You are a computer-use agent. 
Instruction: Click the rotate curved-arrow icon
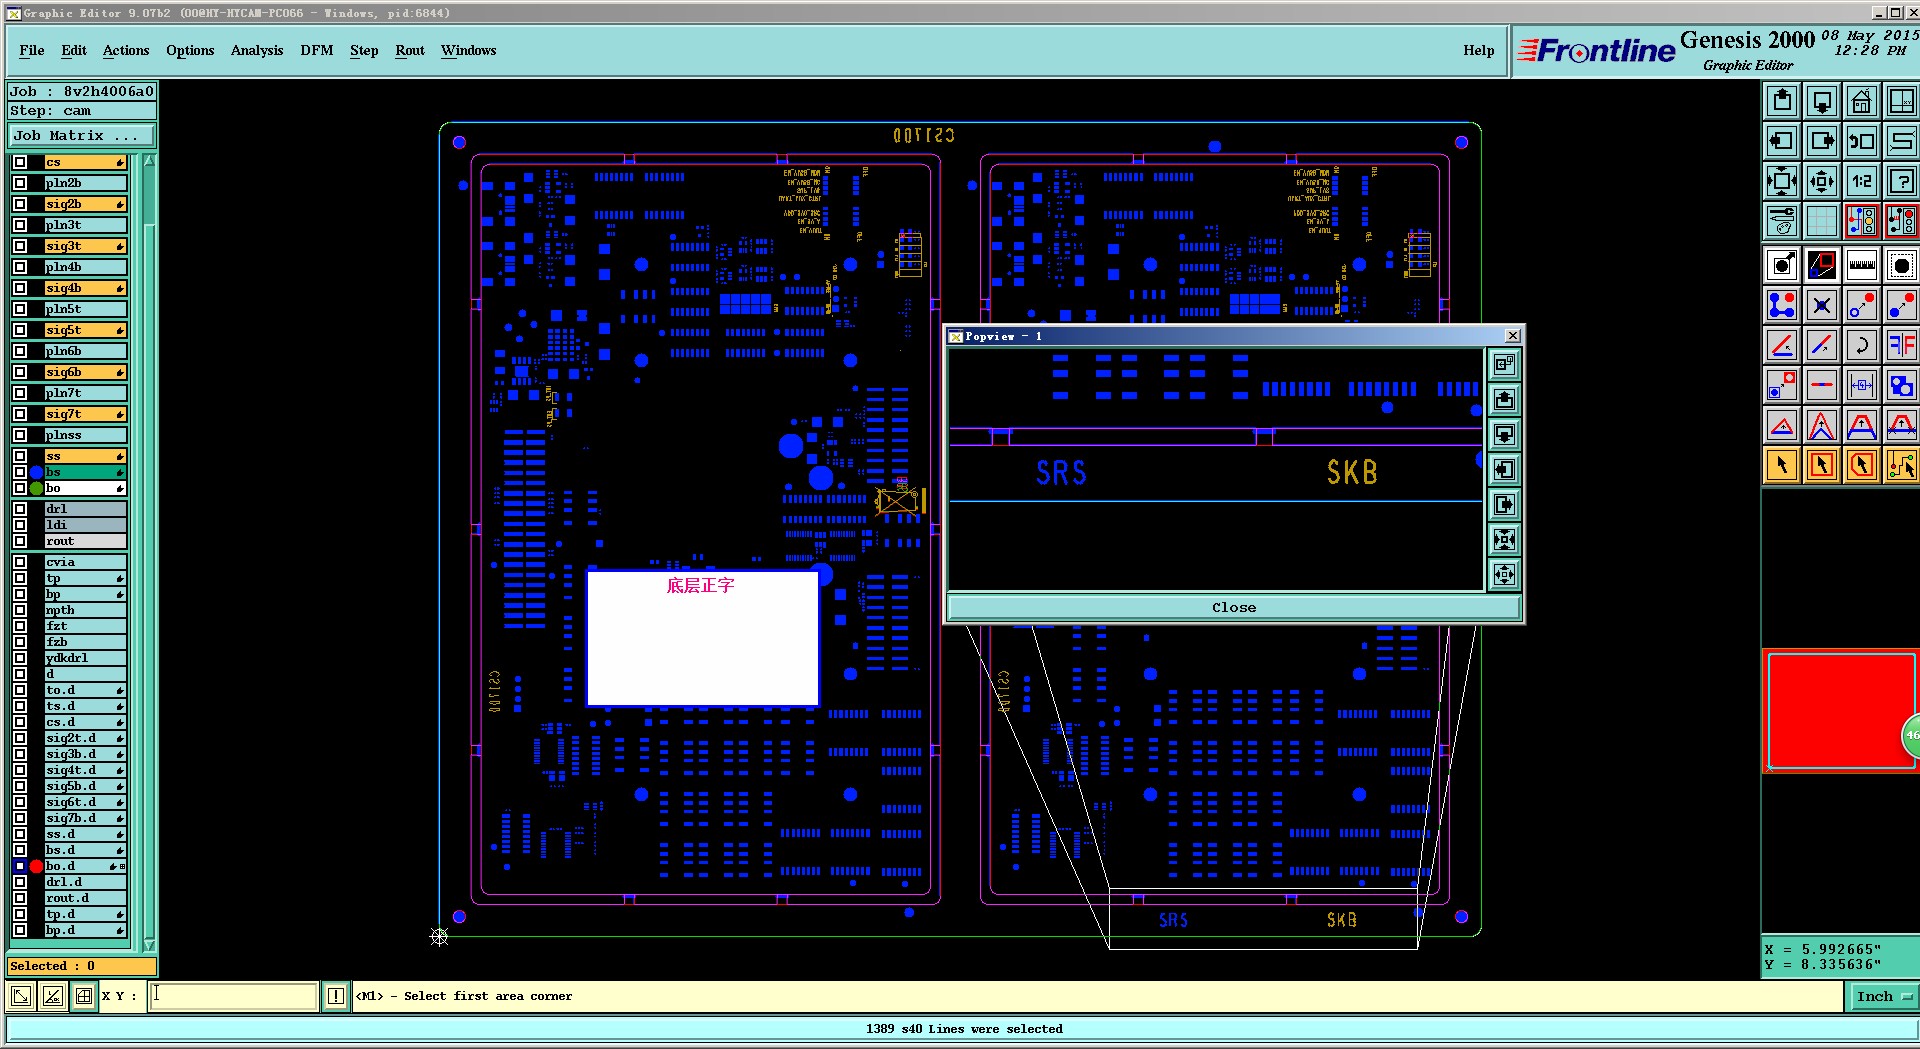(1861, 346)
